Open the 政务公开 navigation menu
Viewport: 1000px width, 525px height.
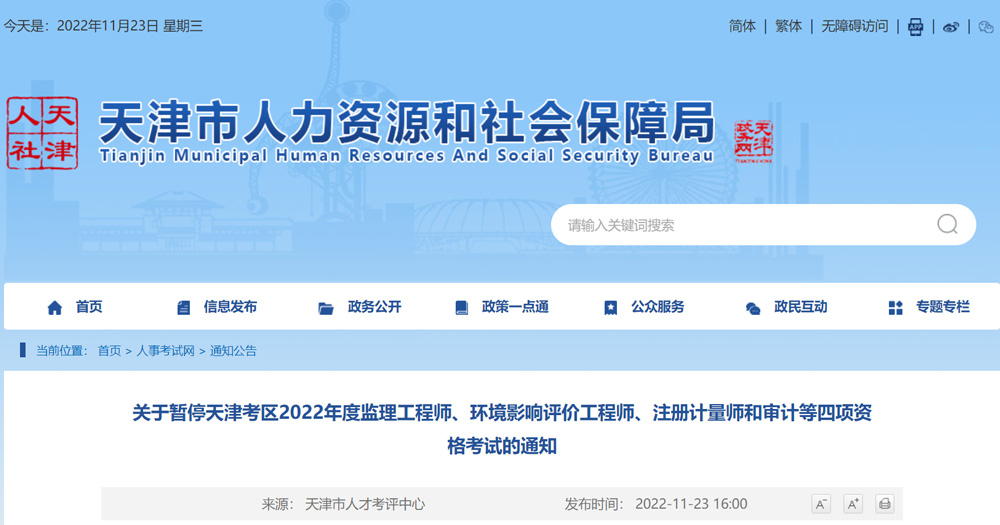[374, 307]
